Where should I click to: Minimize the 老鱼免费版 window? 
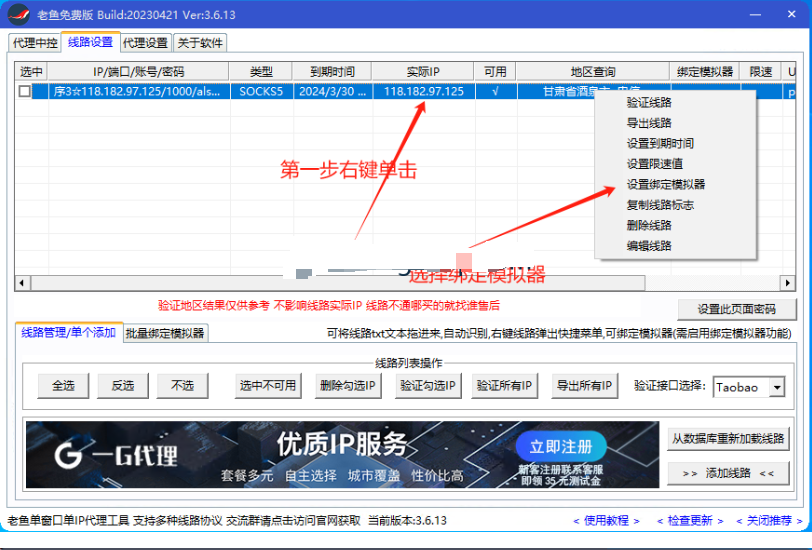[x=756, y=15]
